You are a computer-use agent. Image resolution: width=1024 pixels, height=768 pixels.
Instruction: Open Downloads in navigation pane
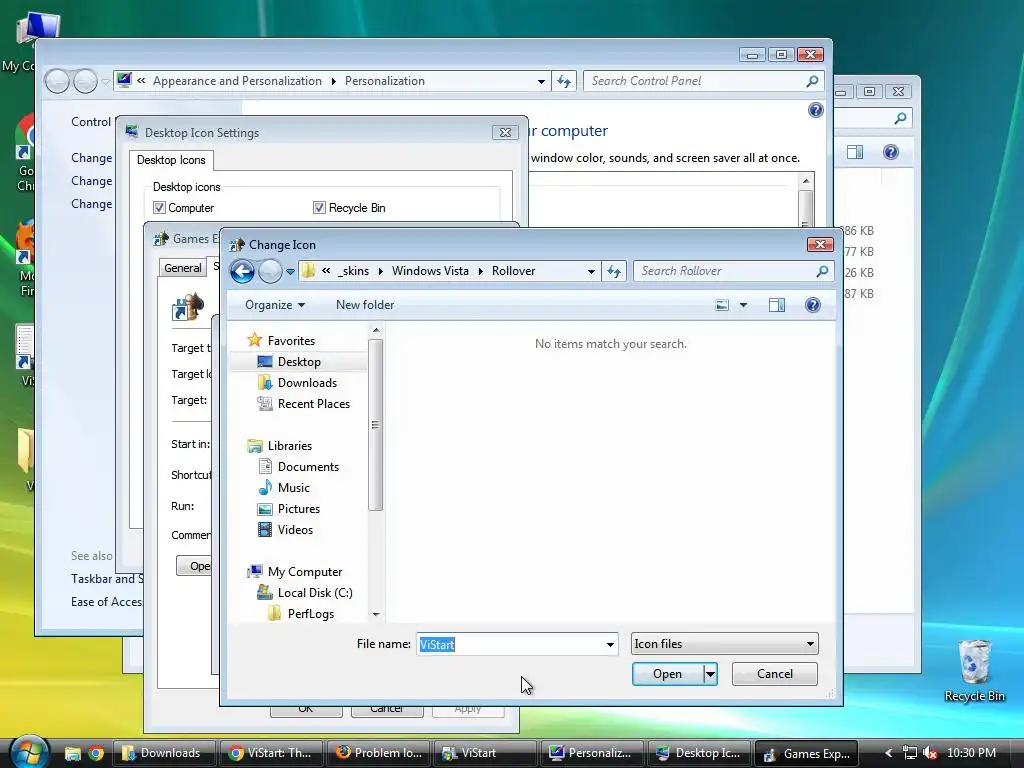307,383
